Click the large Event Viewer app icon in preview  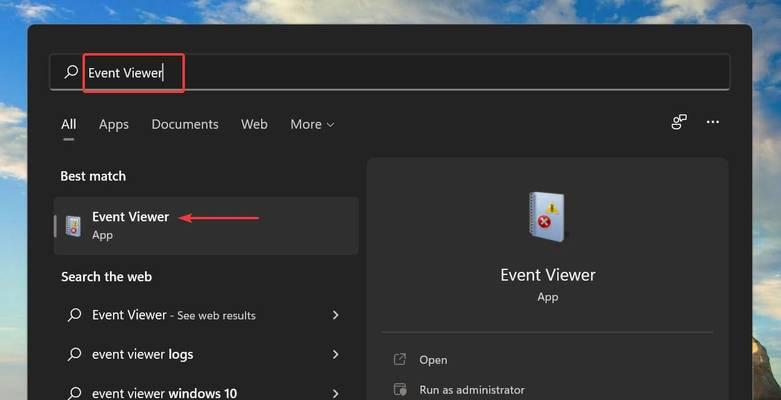coord(547,217)
